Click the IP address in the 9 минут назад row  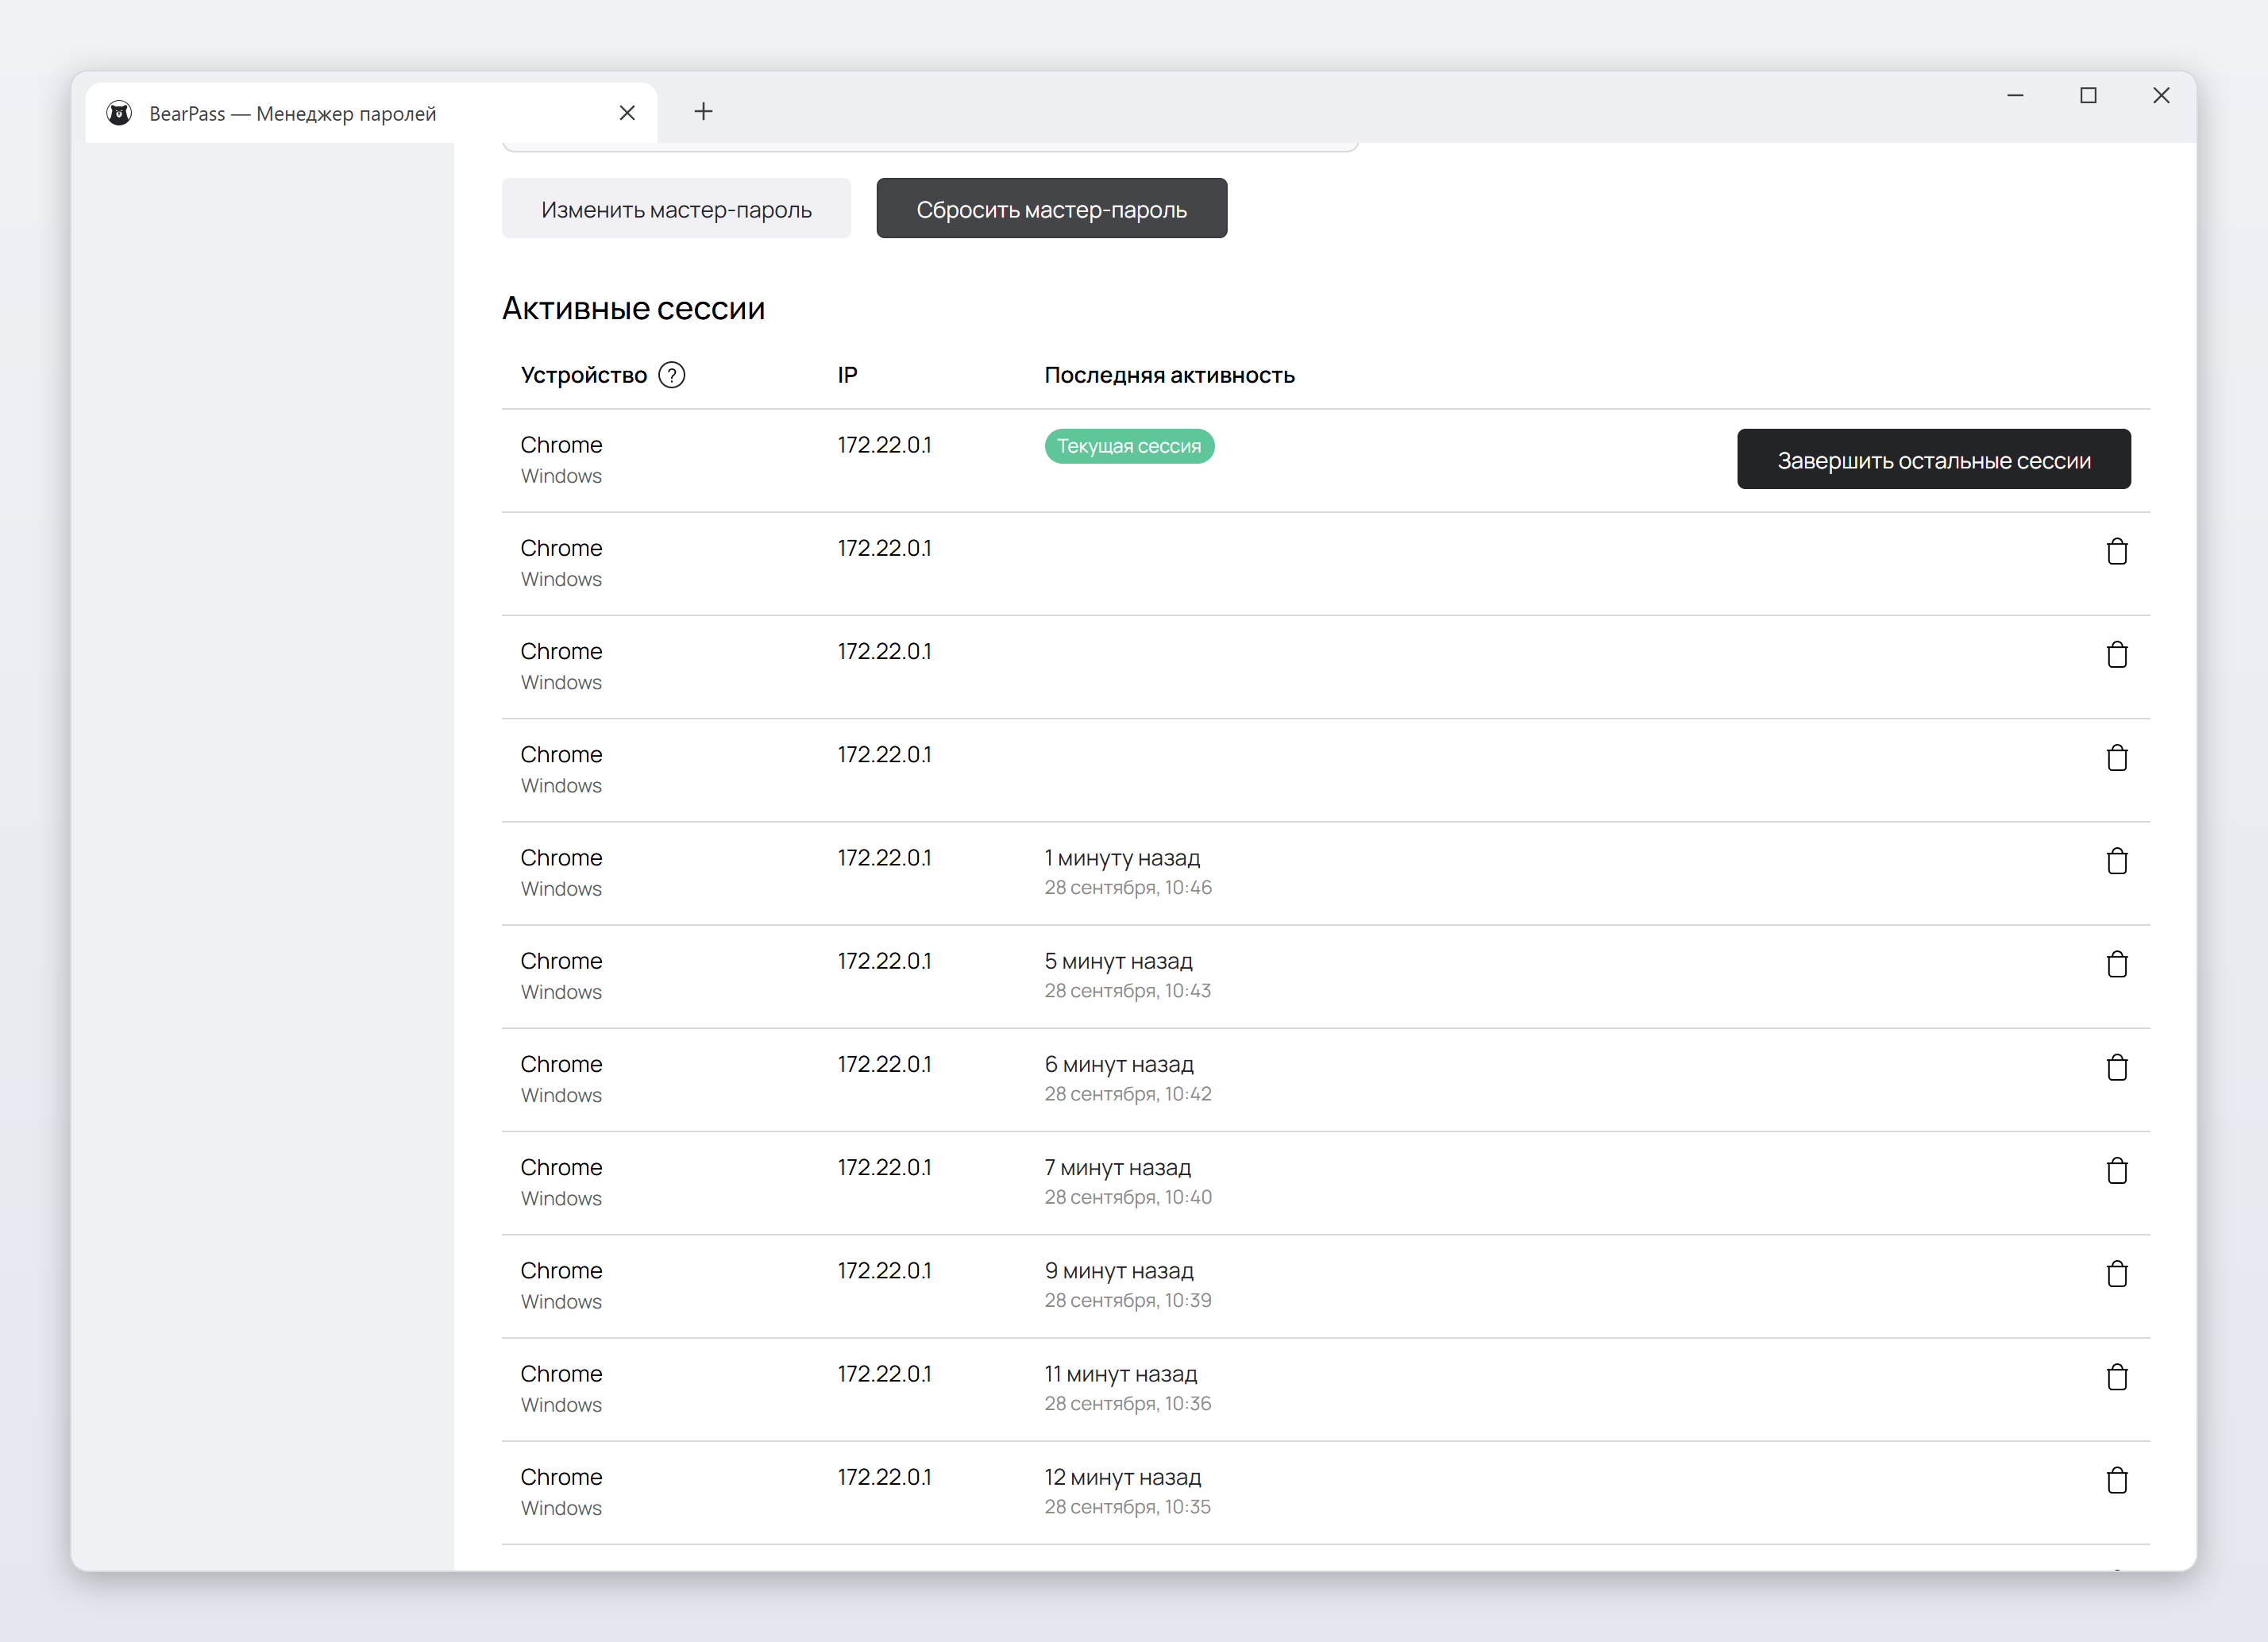point(884,1271)
